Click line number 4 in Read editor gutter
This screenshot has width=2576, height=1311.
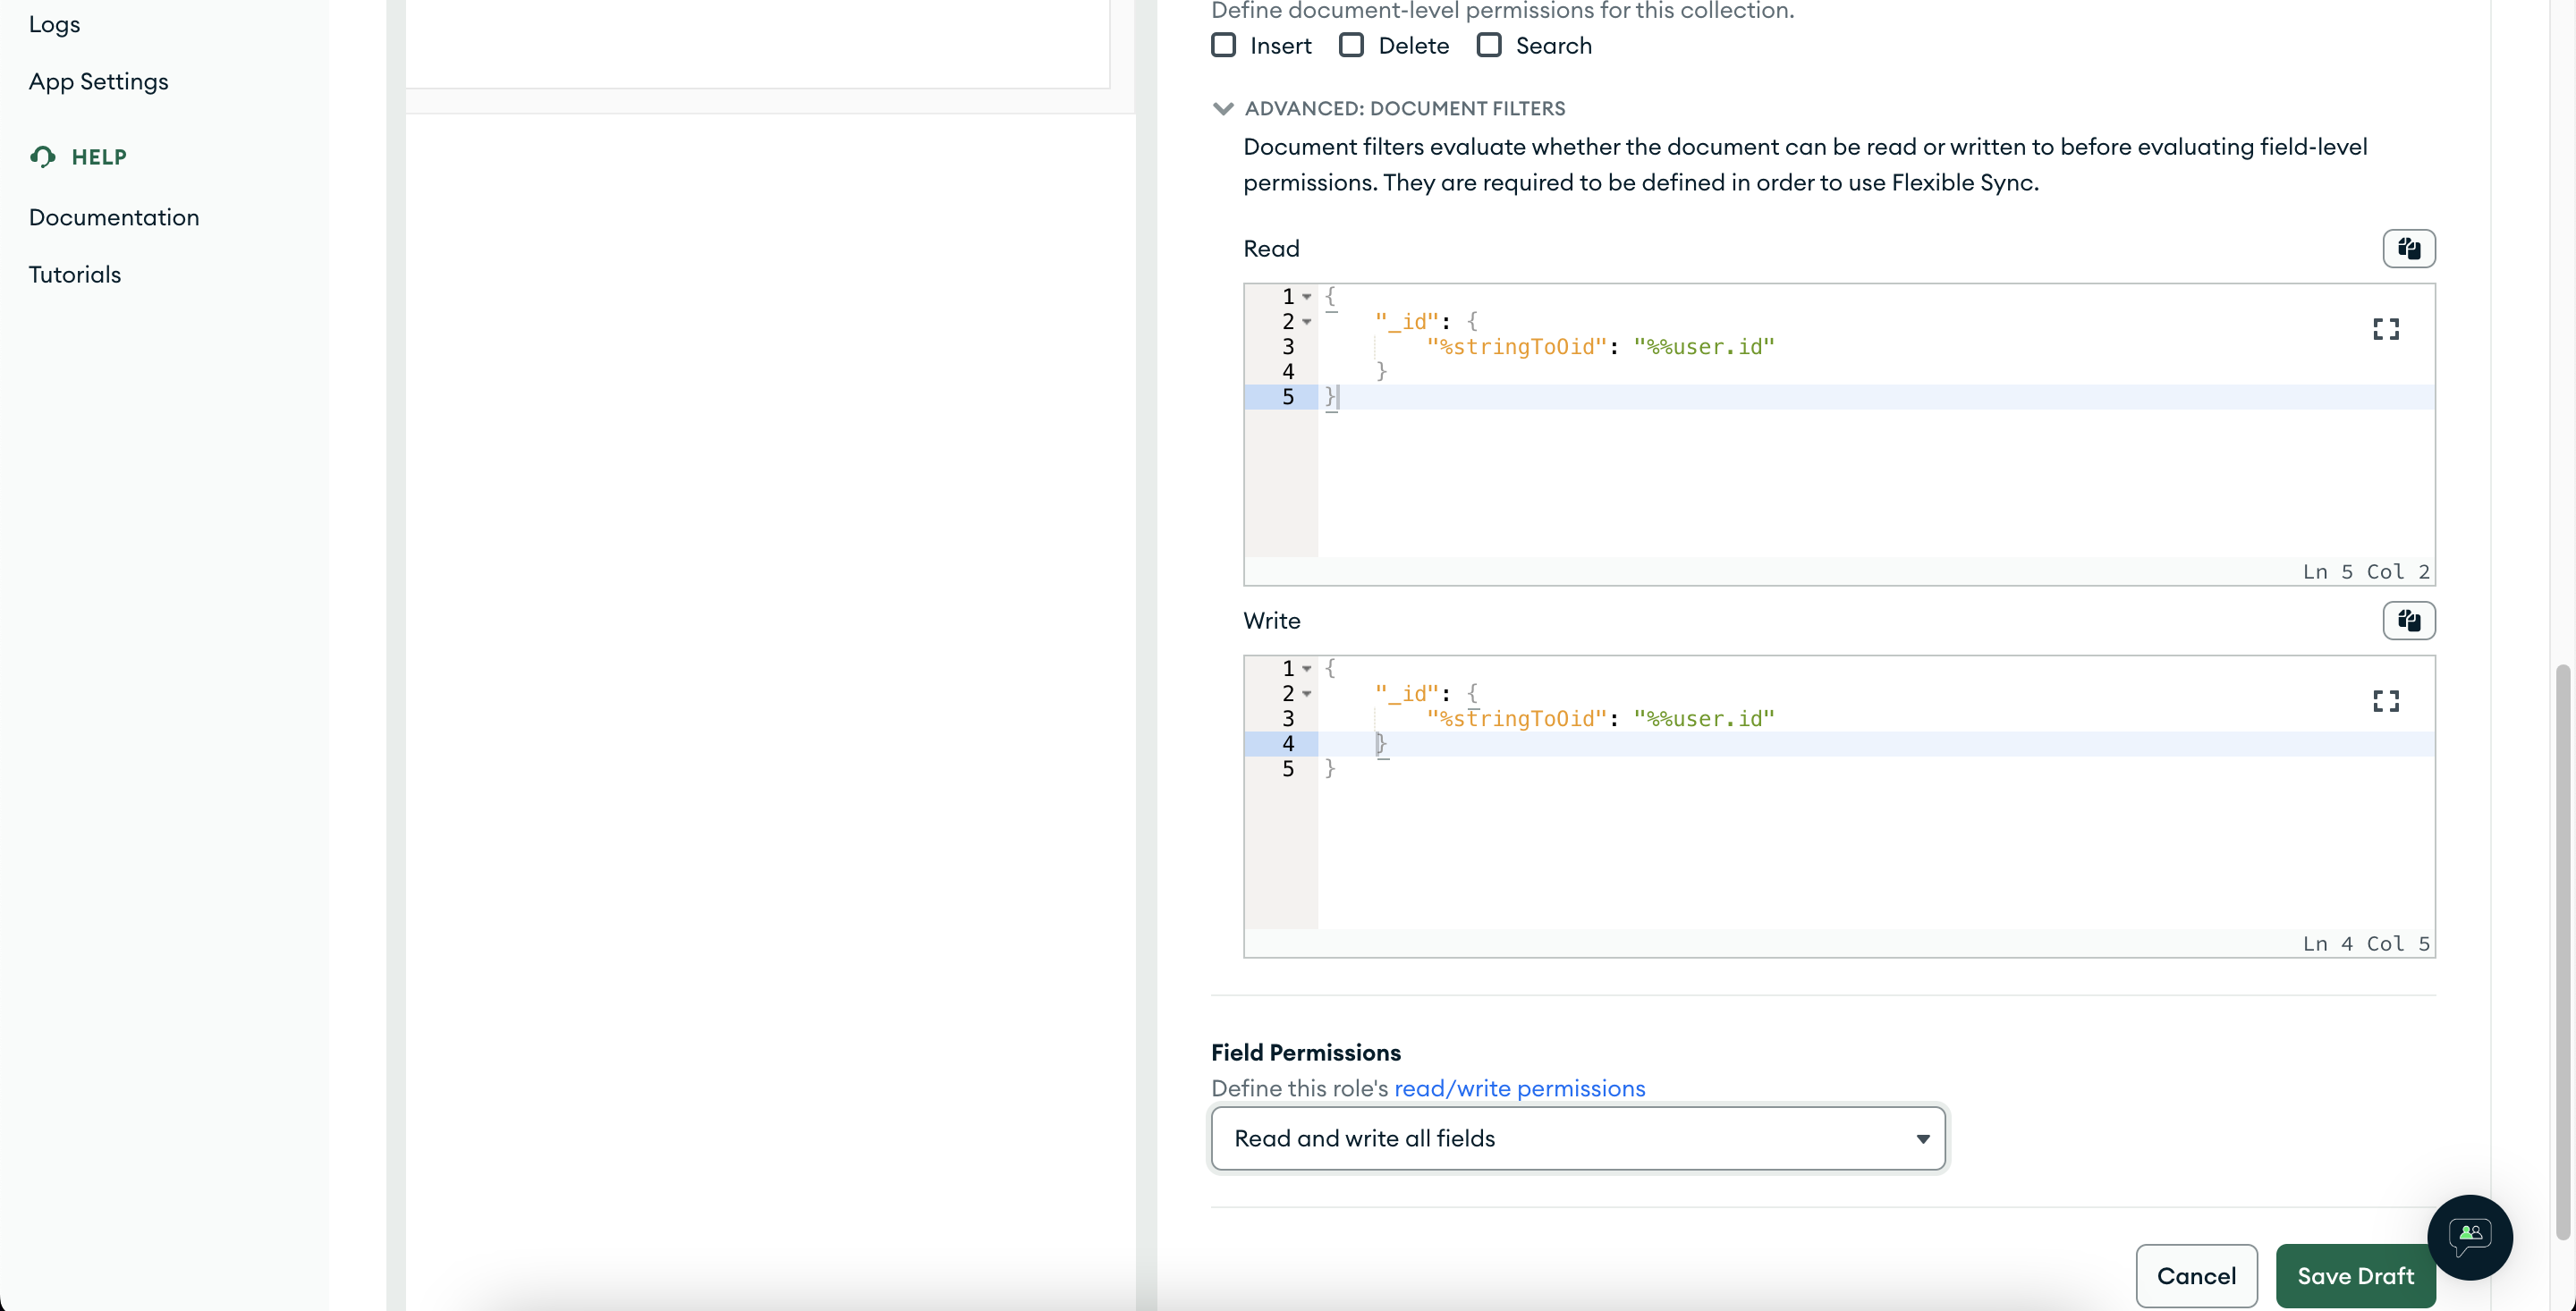tap(1288, 371)
